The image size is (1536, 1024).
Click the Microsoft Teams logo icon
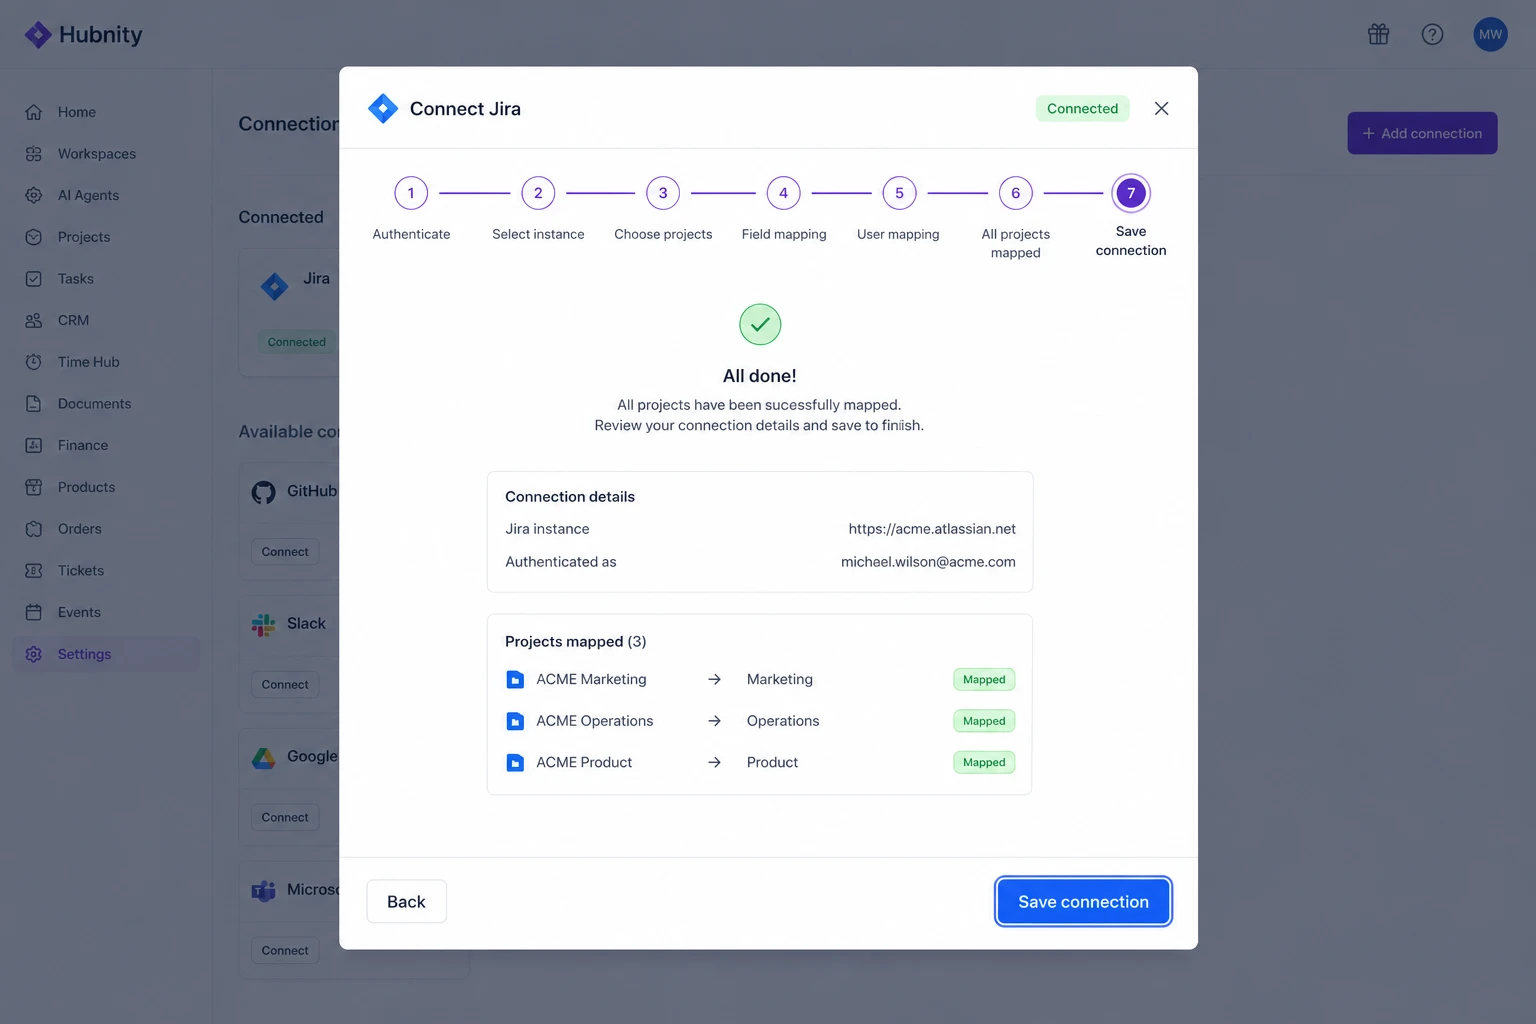pyautogui.click(x=263, y=891)
